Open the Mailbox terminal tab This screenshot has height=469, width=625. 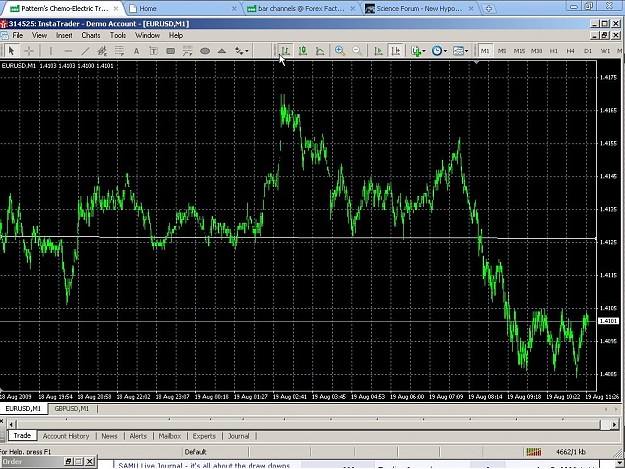[170, 436]
